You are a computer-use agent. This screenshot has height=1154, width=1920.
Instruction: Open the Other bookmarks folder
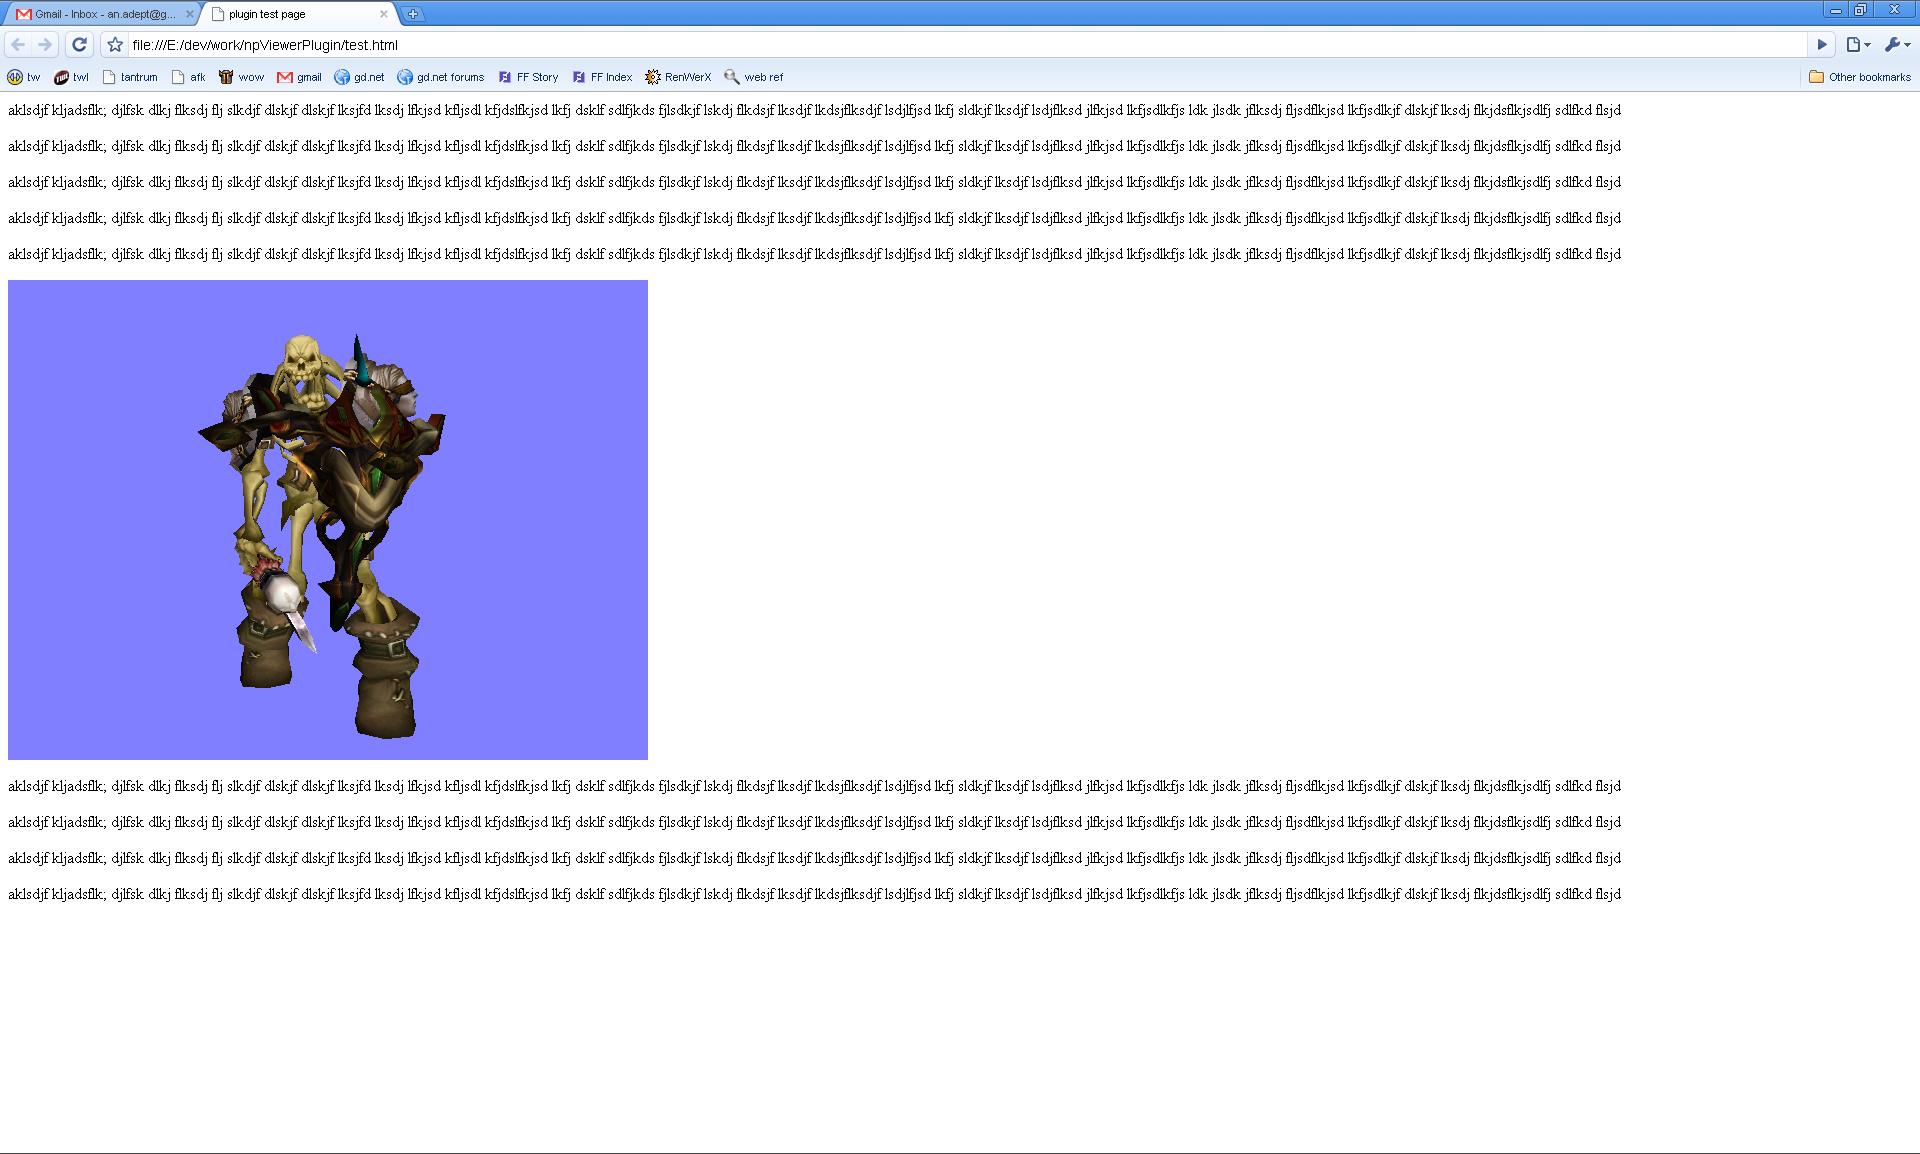pos(1860,77)
